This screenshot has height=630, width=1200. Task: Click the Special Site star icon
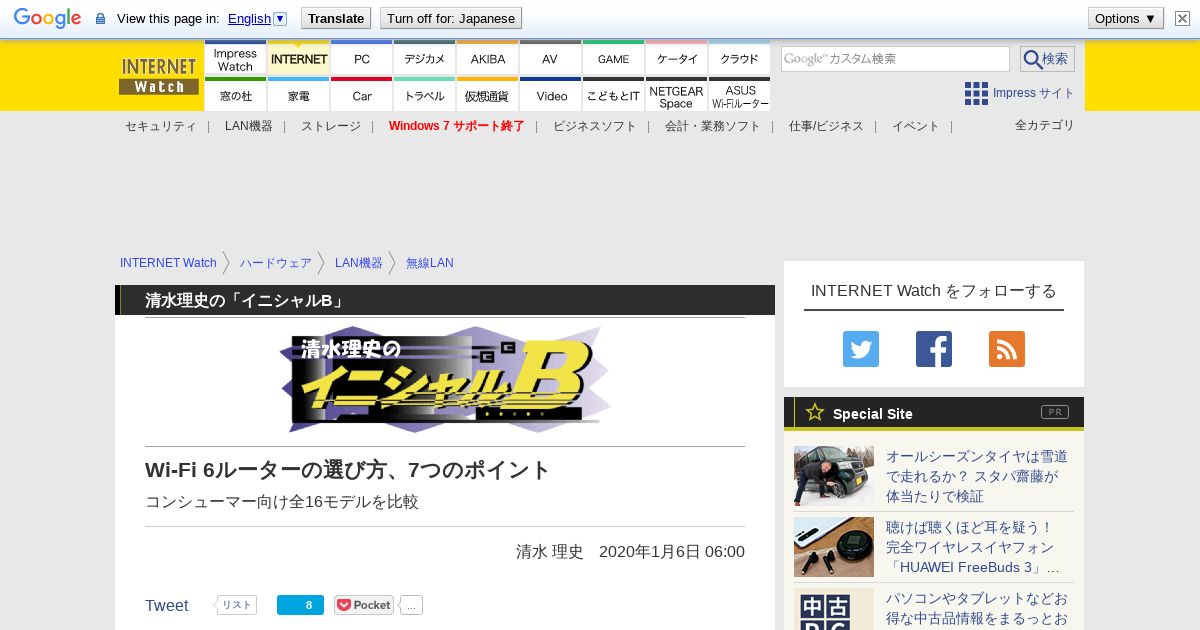point(815,412)
